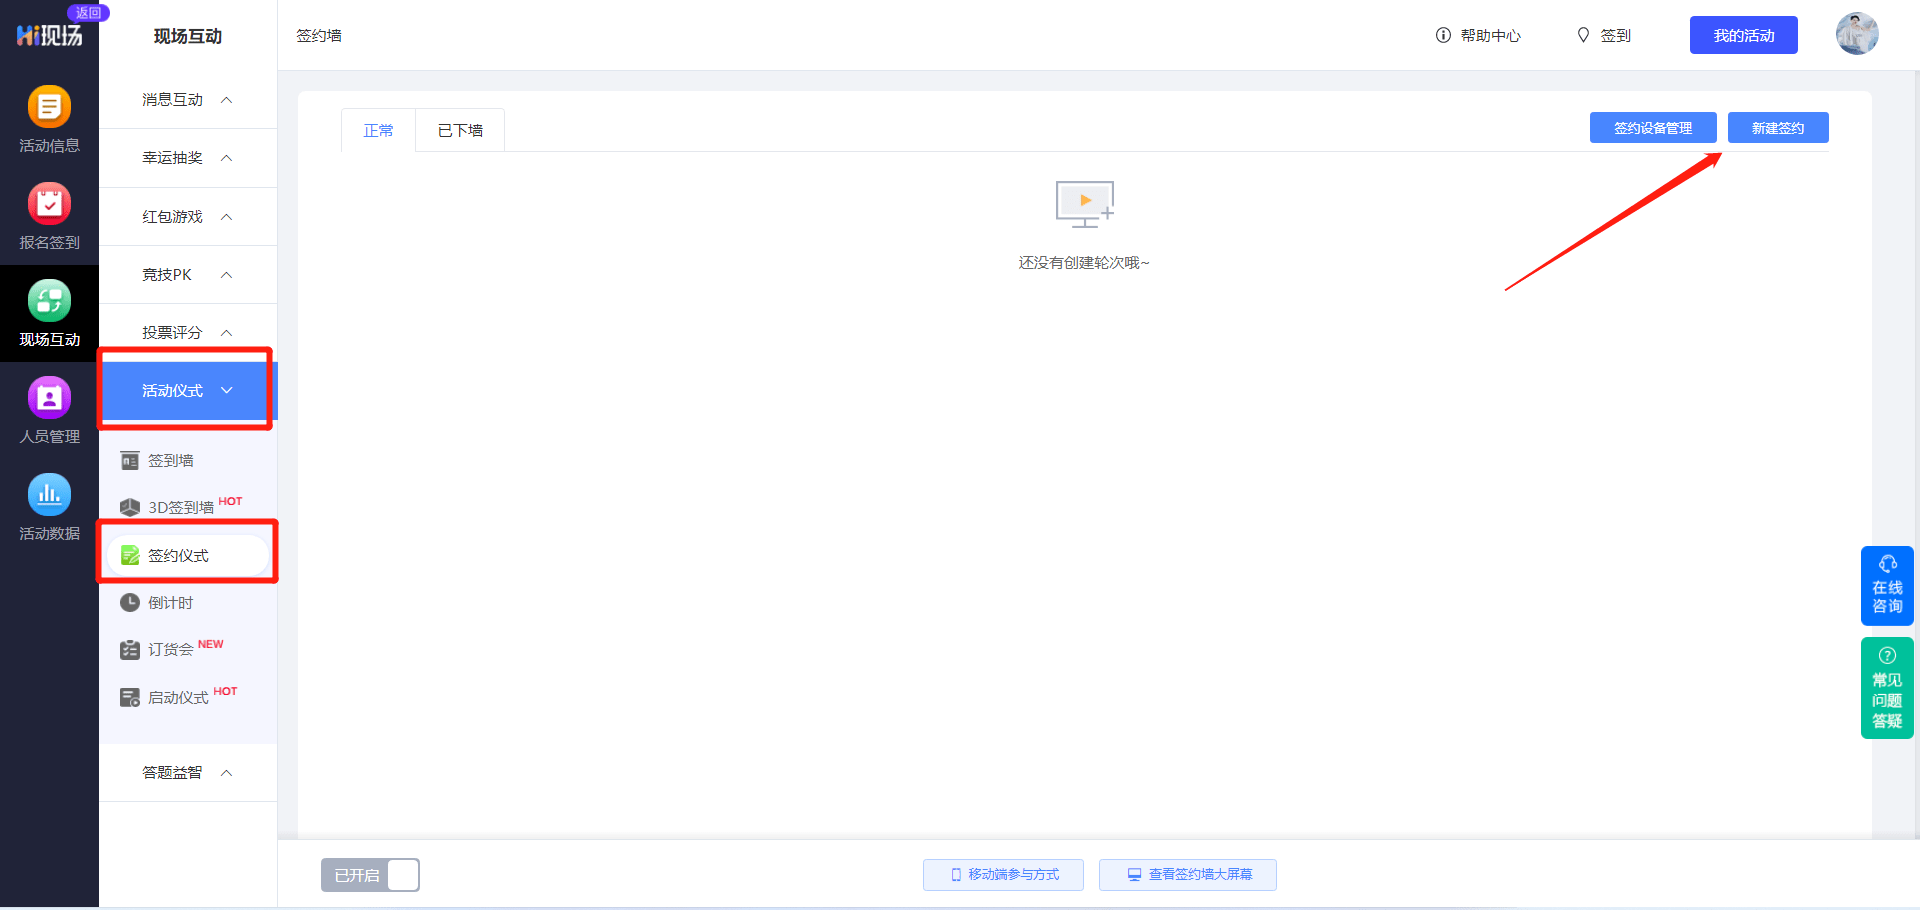Collapse the 活动仪式 menu section
The width and height of the screenshot is (1920, 910).
coord(187,391)
